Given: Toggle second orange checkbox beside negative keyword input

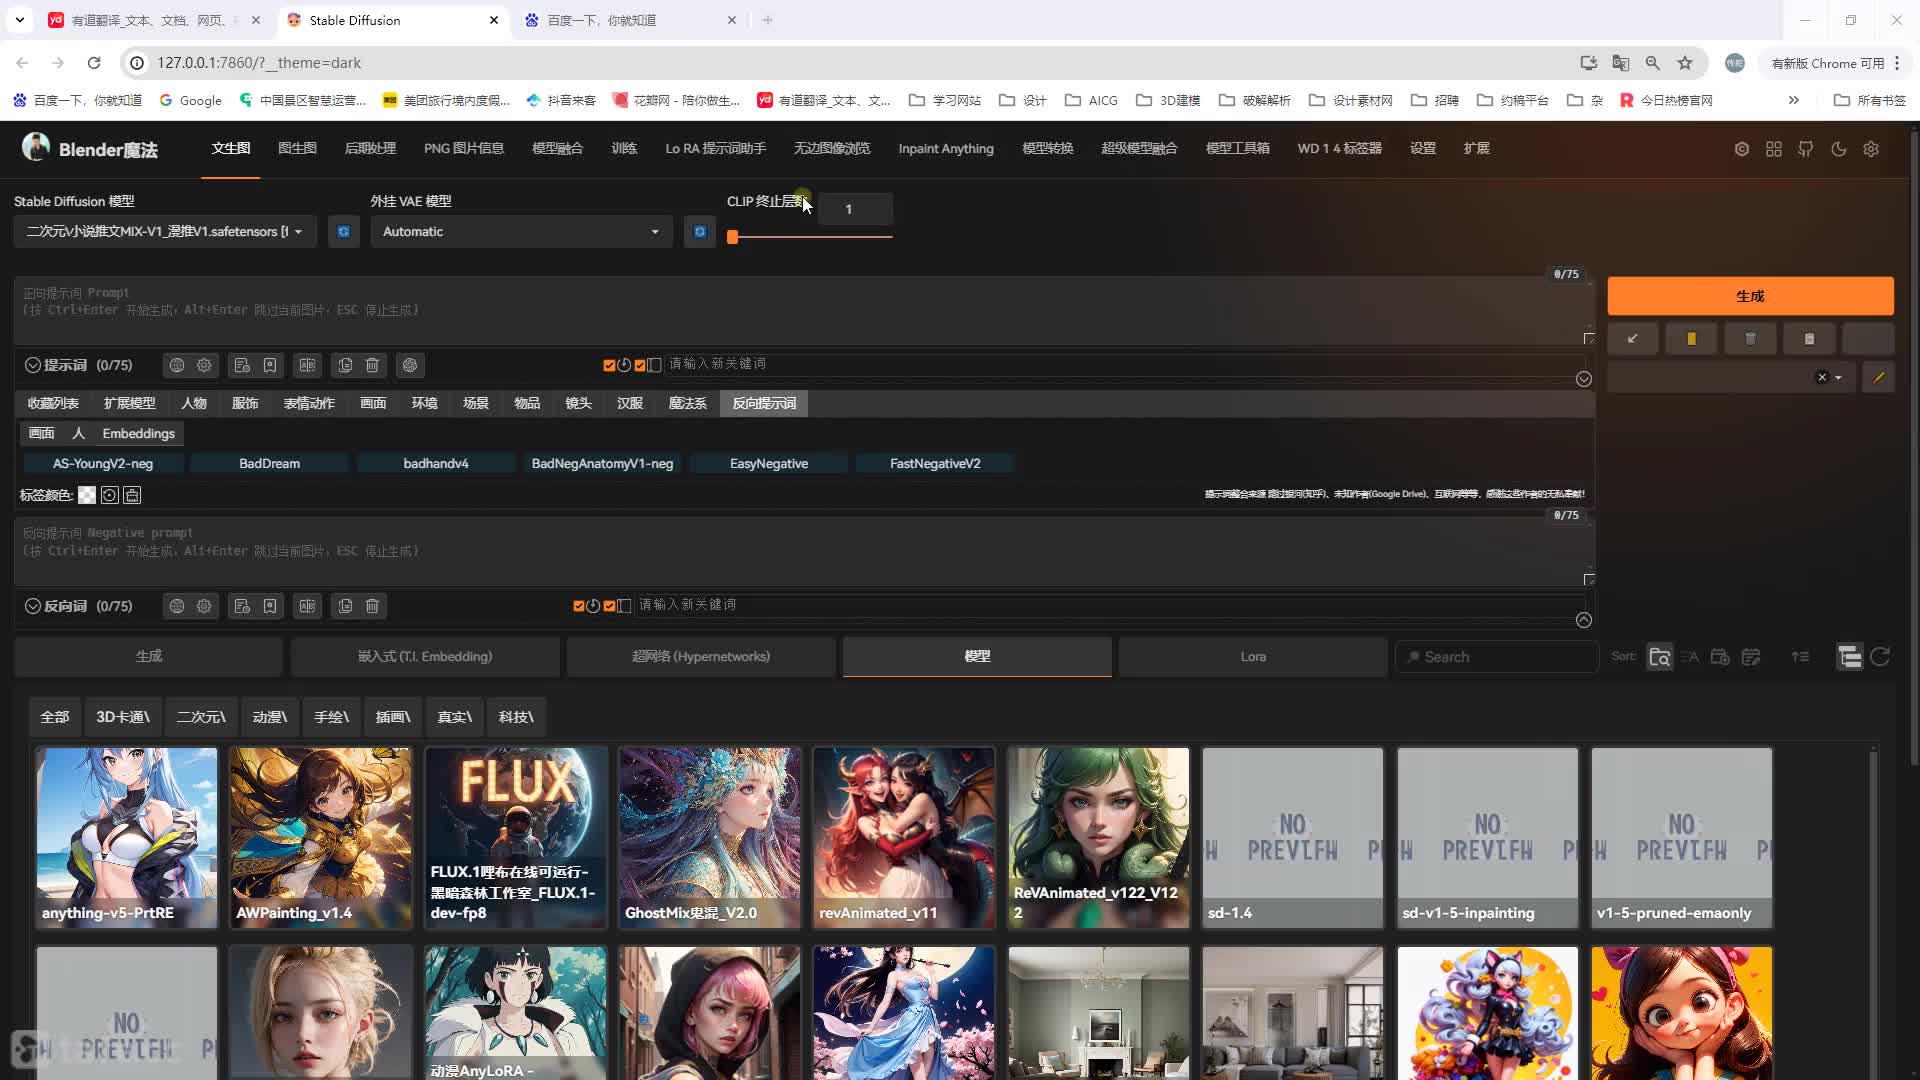Looking at the screenshot, I should click(x=609, y=607).
